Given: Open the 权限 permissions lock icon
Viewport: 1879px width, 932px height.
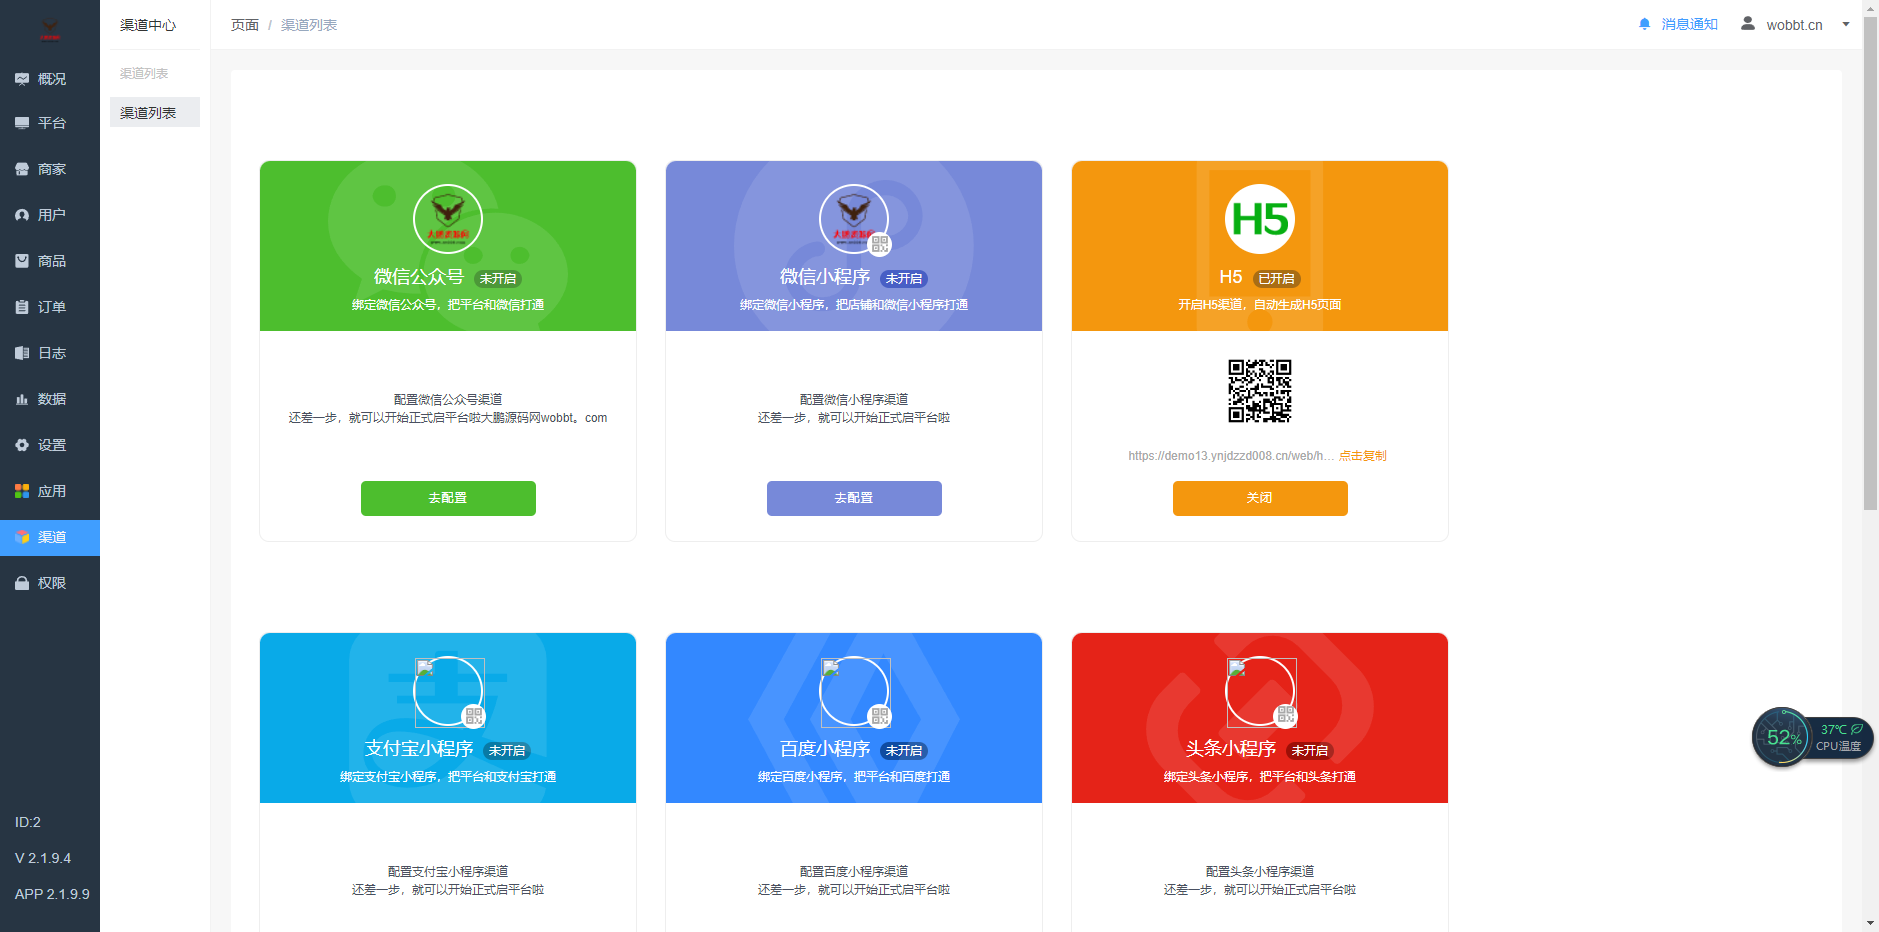Looking at the screenshot, I should coord(22,582).
